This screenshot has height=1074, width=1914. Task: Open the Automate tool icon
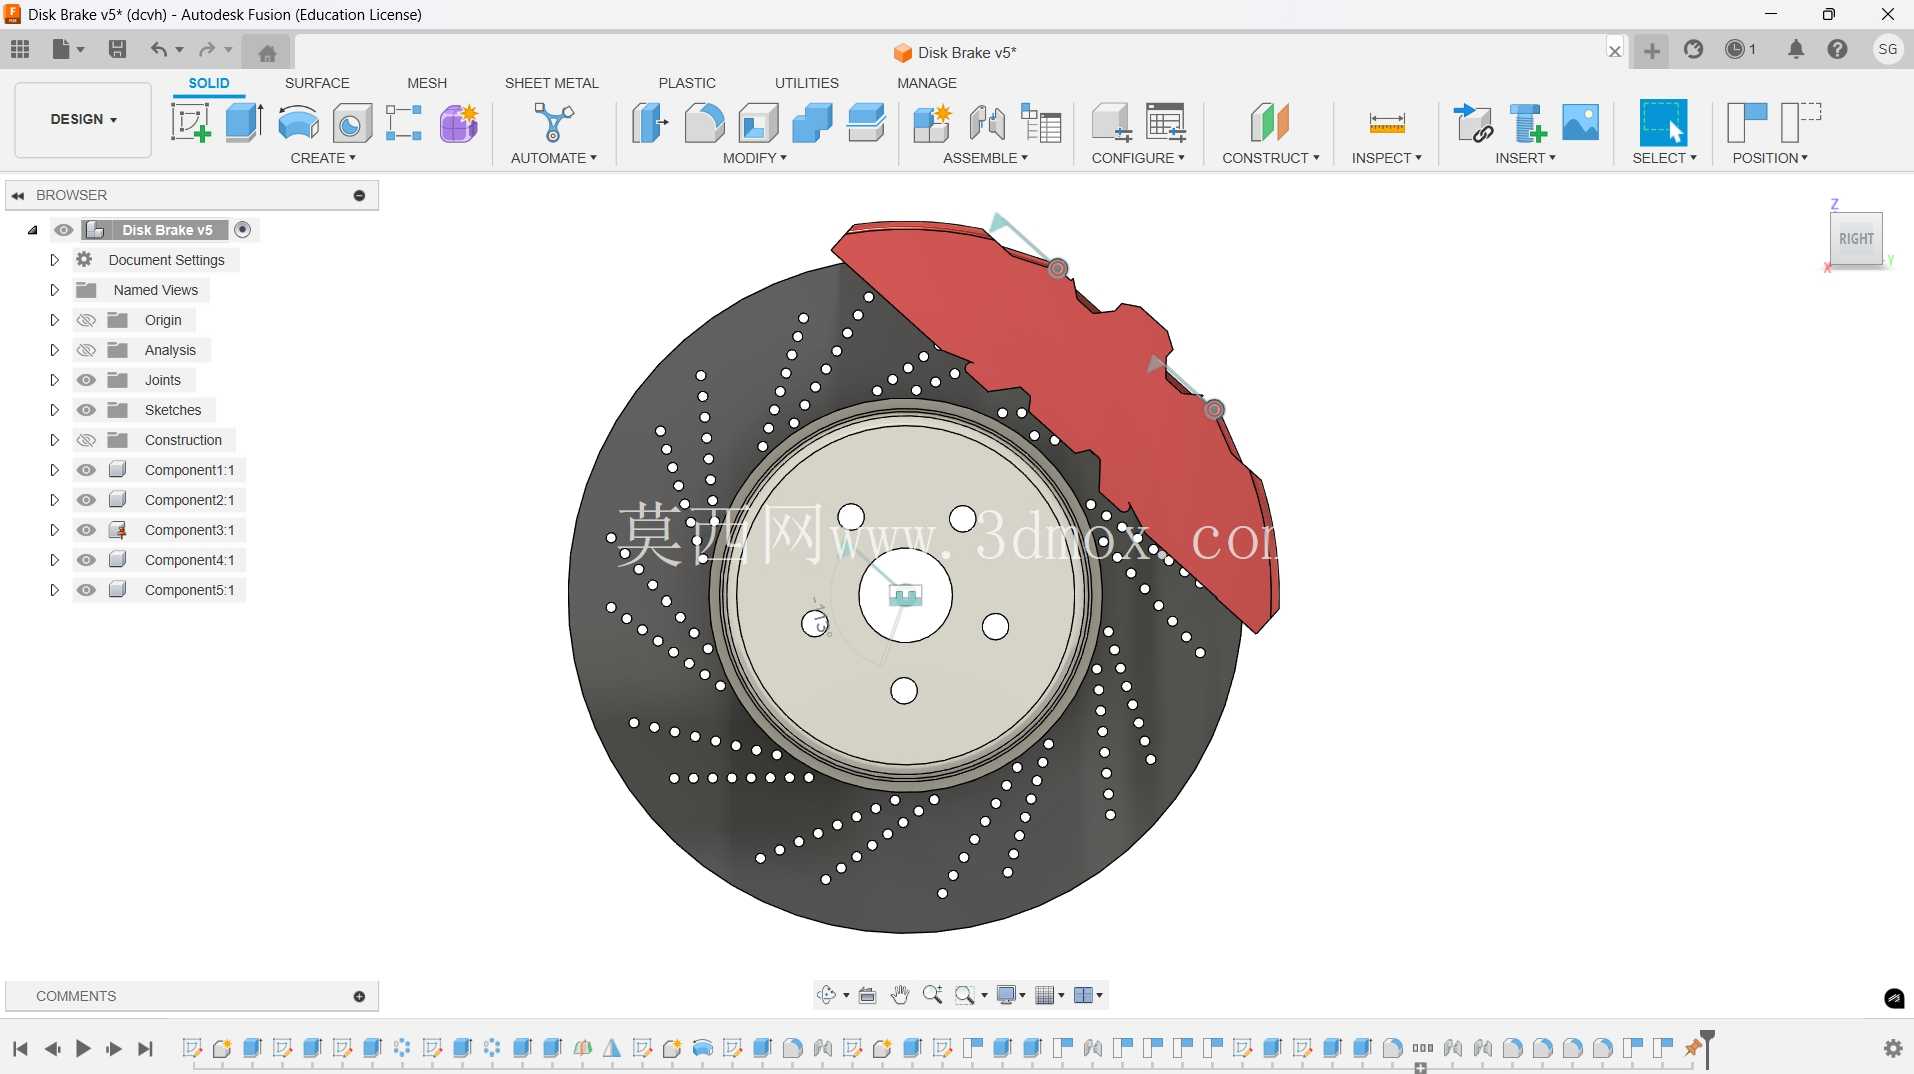pyautogui.click(x=553, y=123)
